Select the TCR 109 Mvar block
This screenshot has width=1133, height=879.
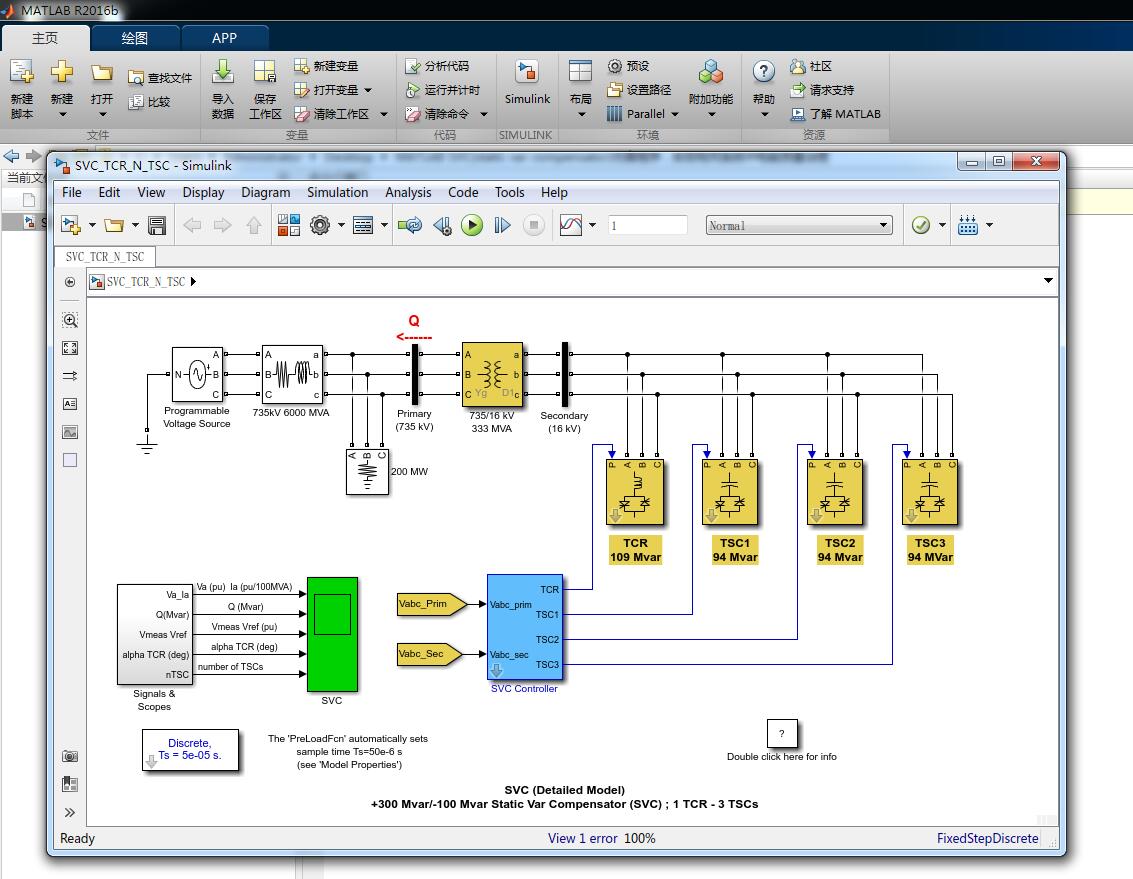pyautogui.click(x=635, y=492)
